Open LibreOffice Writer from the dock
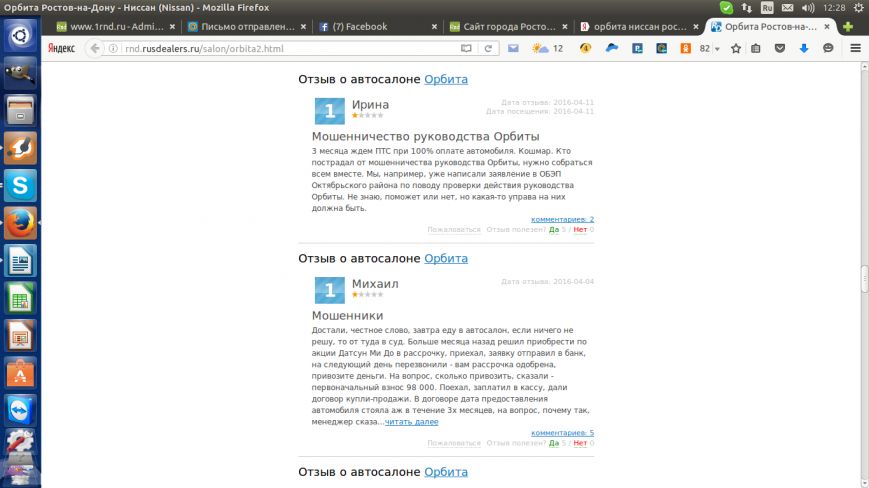This screenshot has width=869, height=488. (20, 261)
